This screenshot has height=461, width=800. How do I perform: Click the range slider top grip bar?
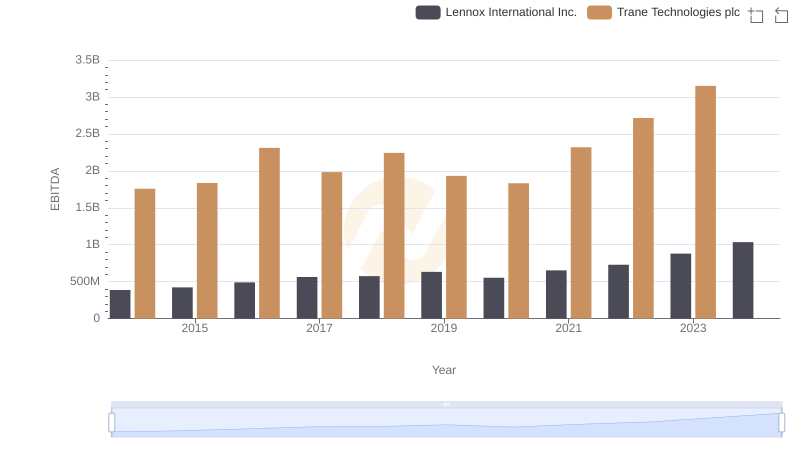(446, 404)
